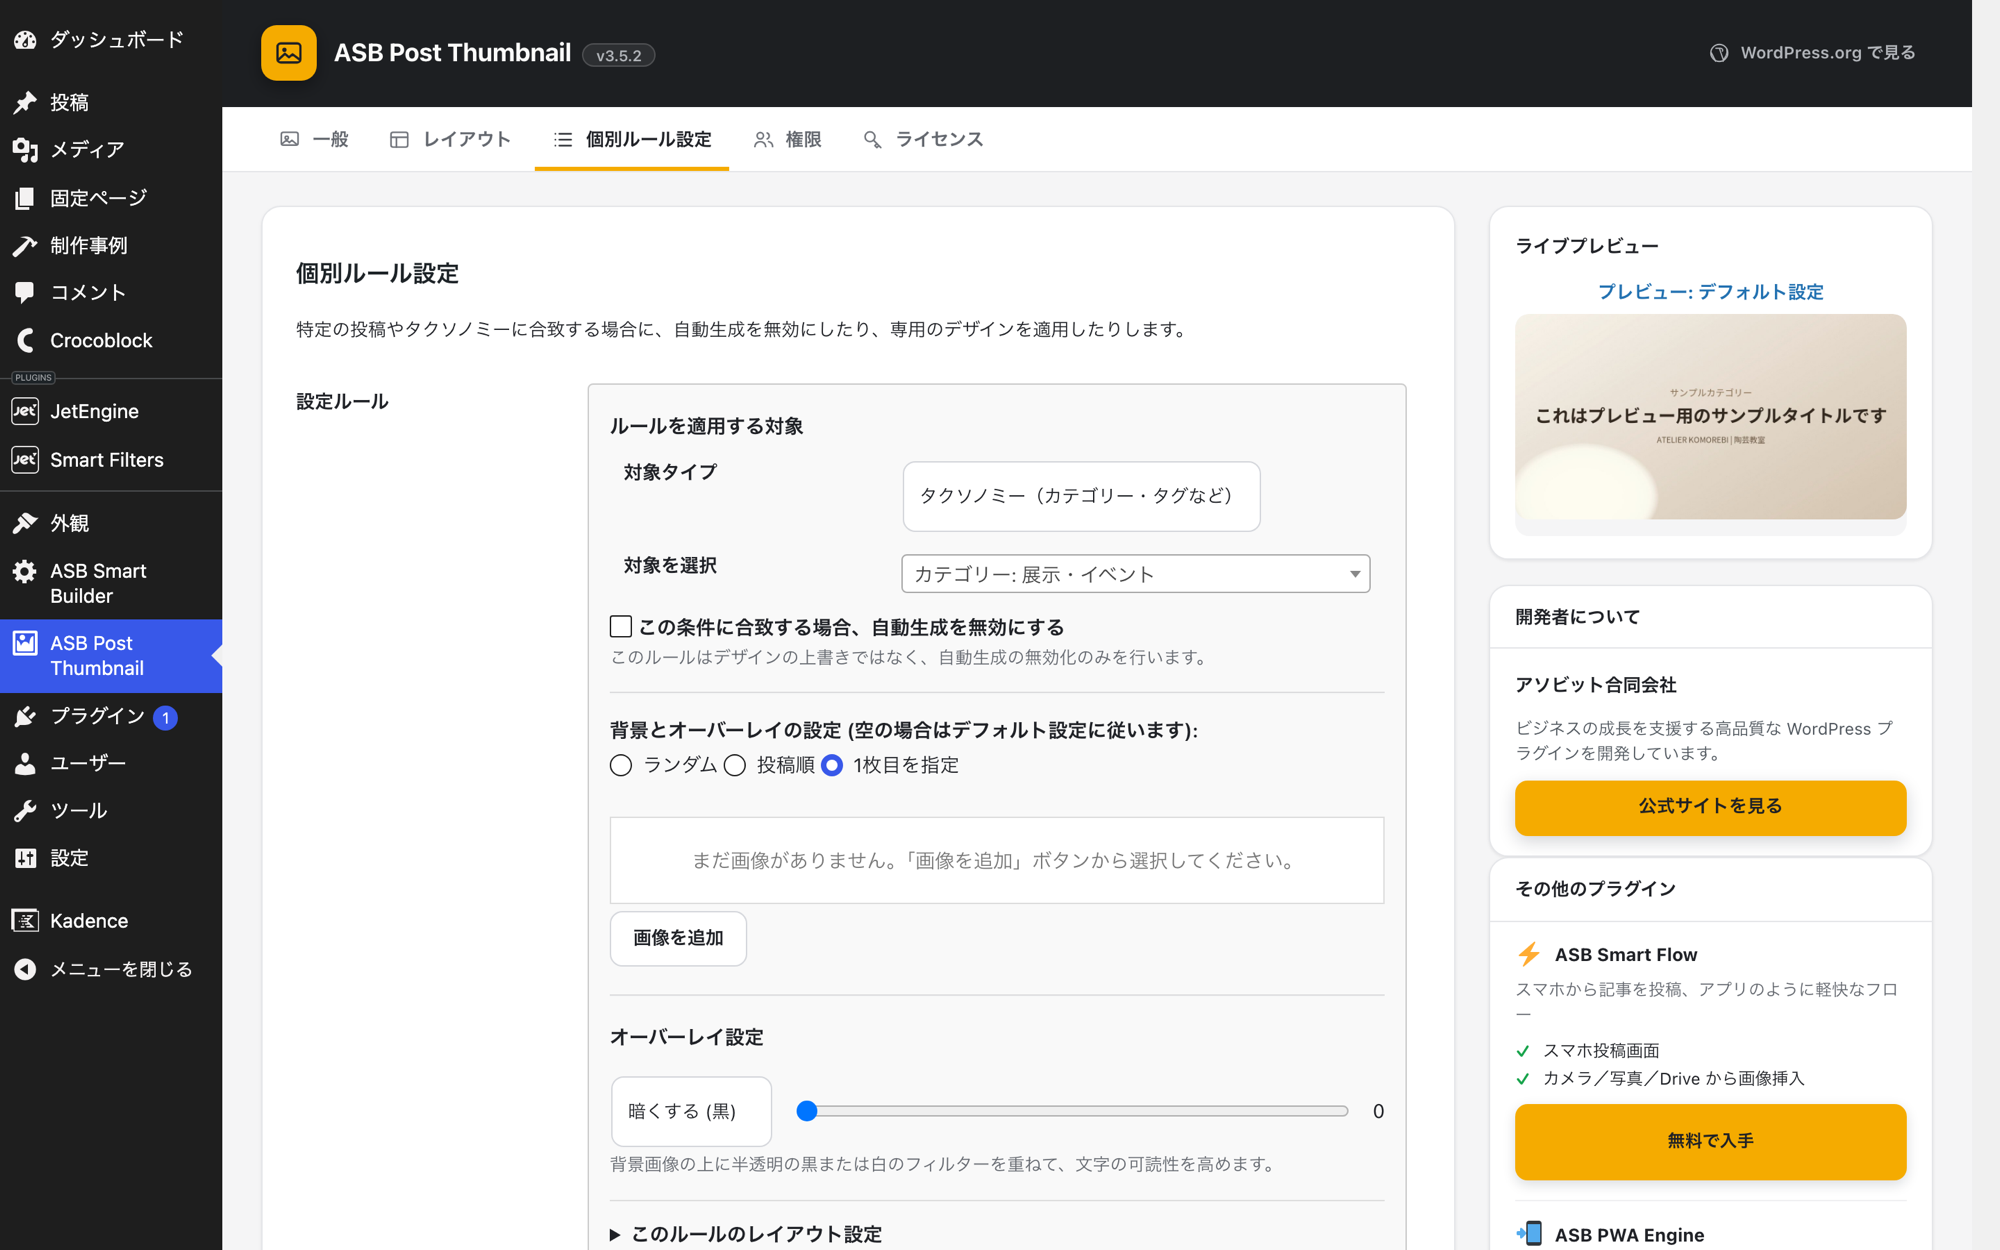The height and width of the screenshot is (1250, 2000).
Task: Click the カメラ／写真／Drive から画像挿入 line
Action: 1673,1078
